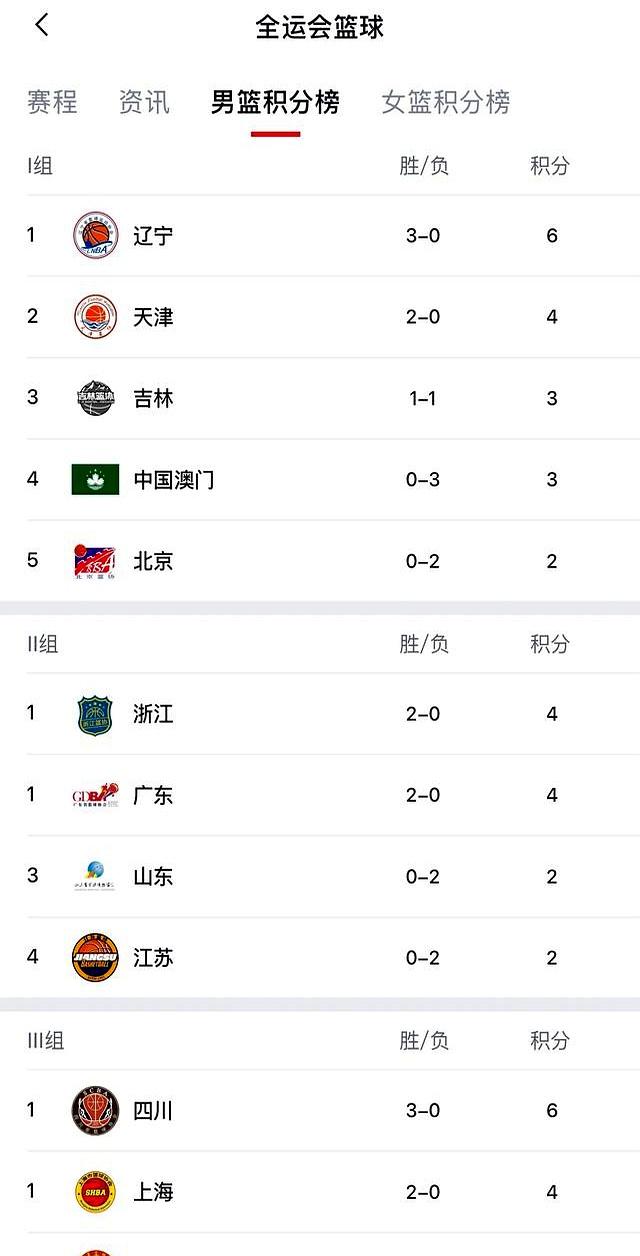Click the Guangdong GDBA team logo

95,795
